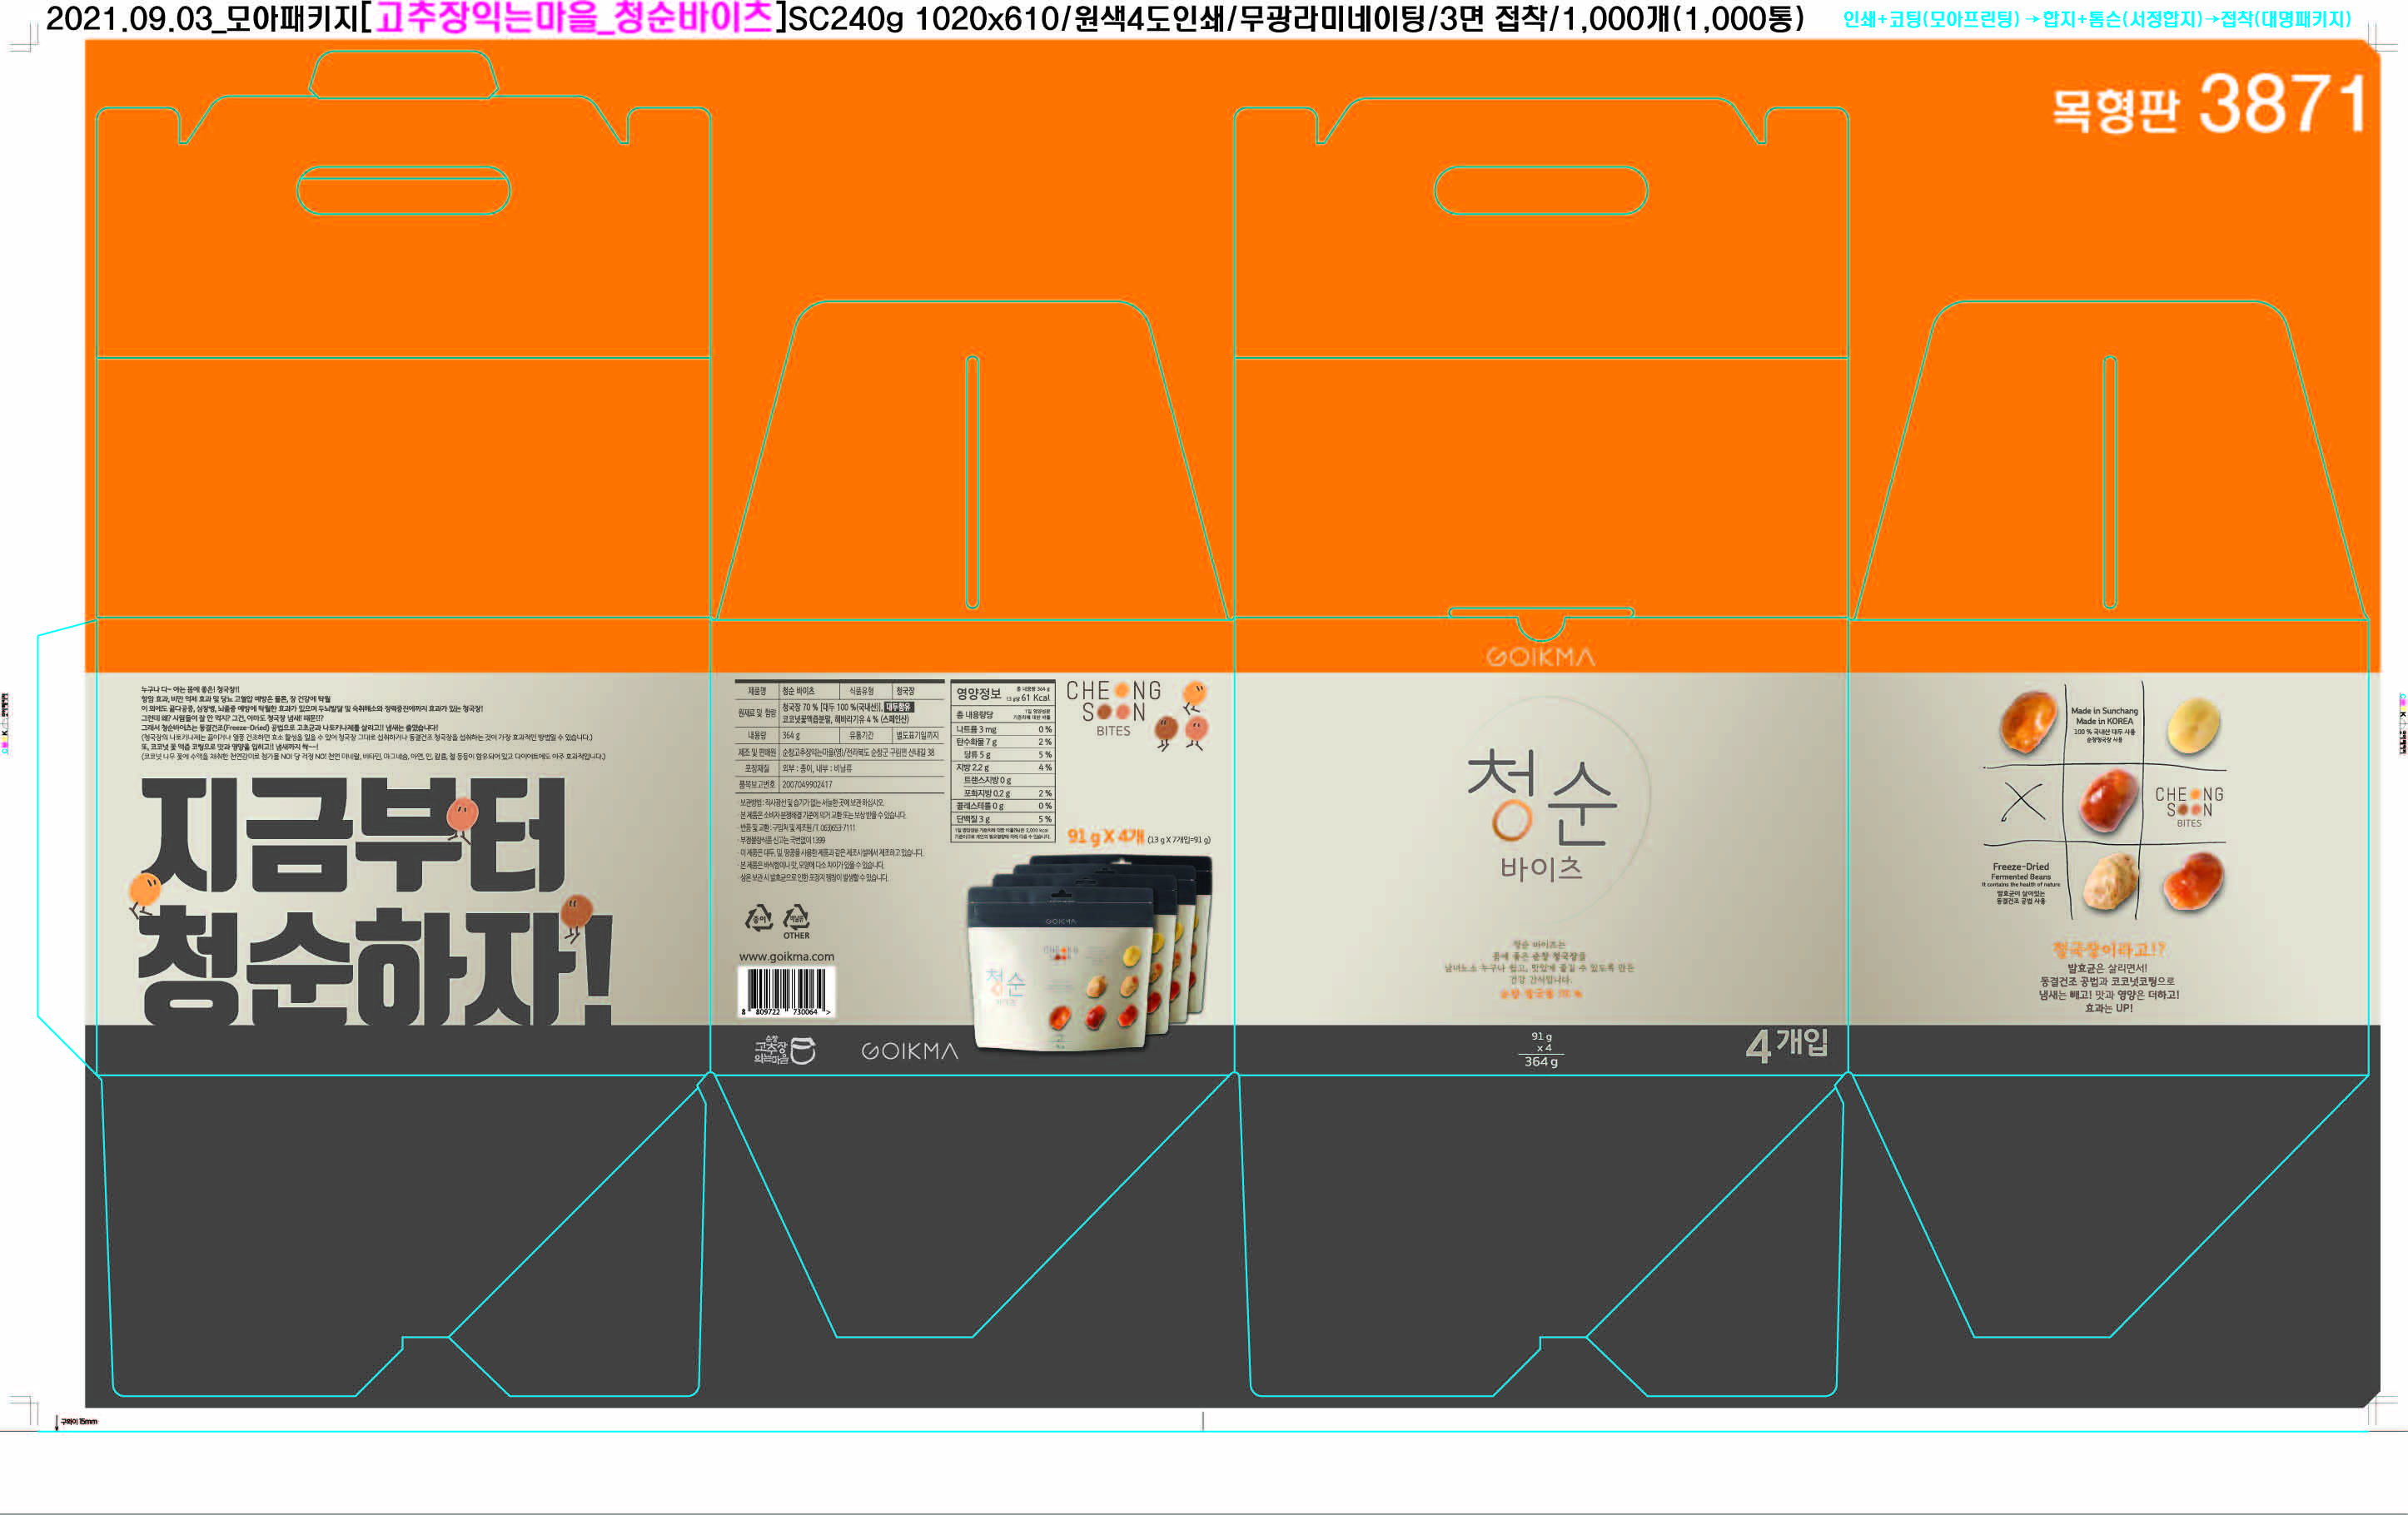
Task: Click the orange 청국장이라고!? headline
Action: (x=2108, y=949)
